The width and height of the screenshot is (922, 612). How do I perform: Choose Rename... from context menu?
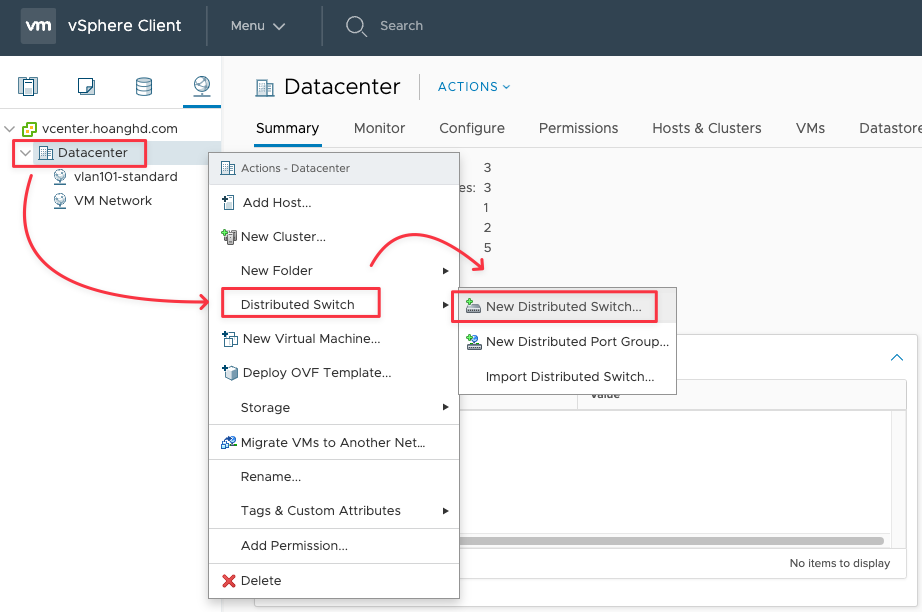[334, 477]
